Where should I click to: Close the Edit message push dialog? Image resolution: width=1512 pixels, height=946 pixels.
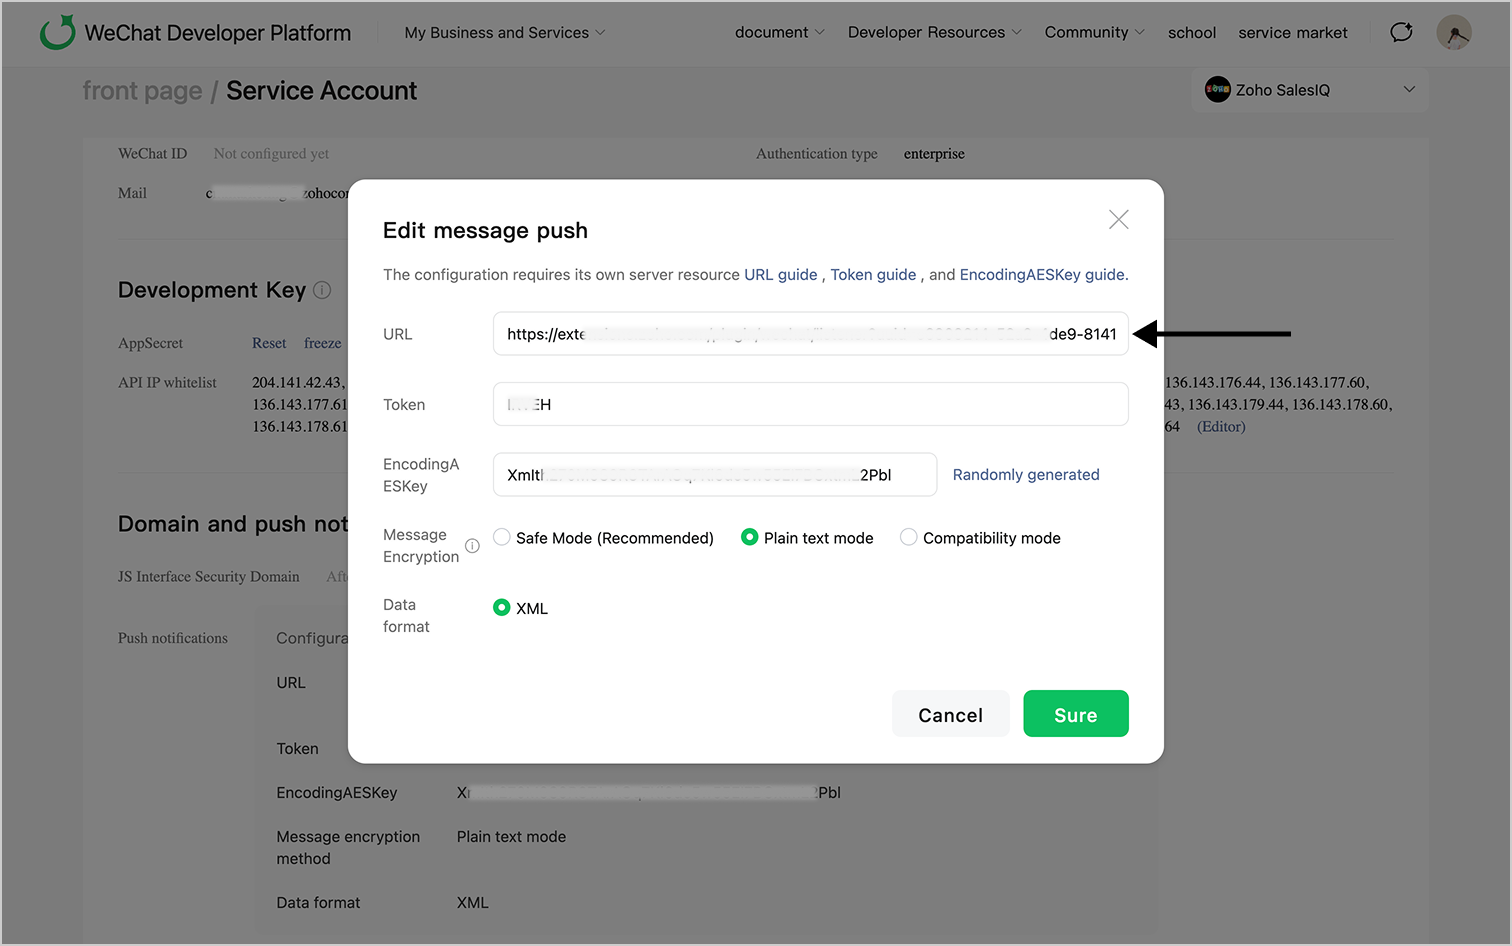coord(1118,220)
